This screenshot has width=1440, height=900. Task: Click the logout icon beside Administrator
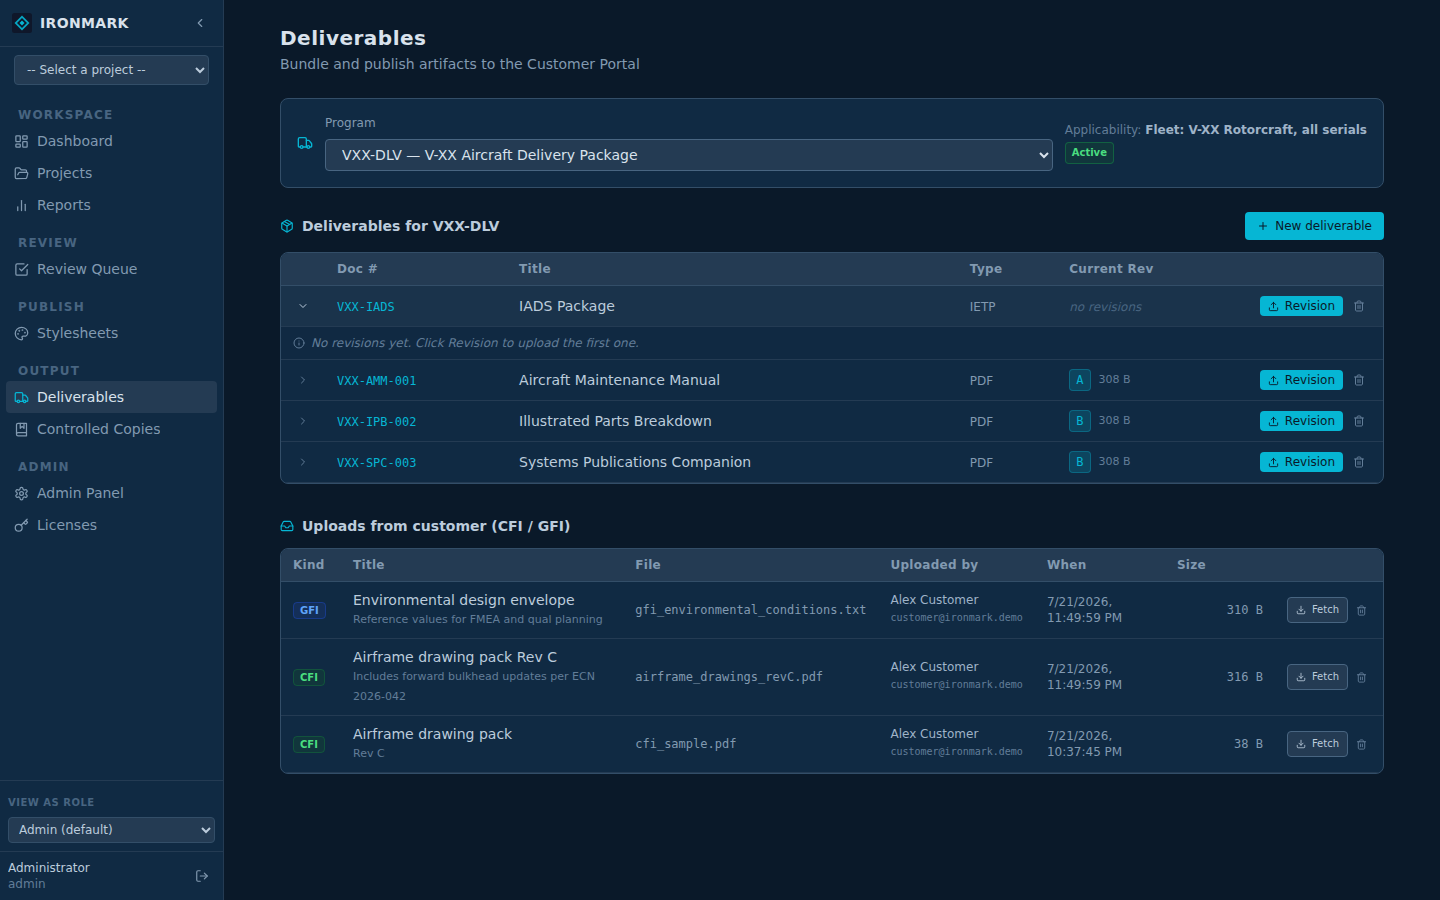pos(202,876)
